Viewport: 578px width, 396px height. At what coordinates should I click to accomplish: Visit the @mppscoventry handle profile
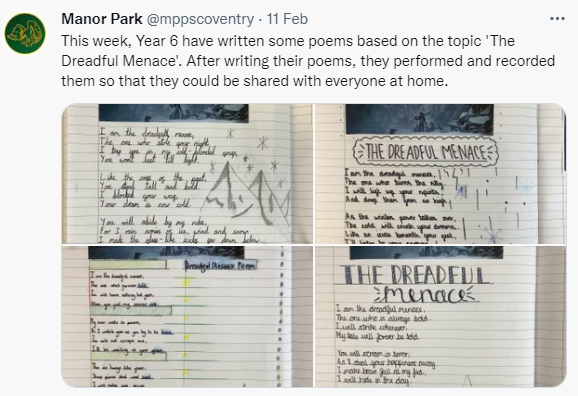point(200,19)
